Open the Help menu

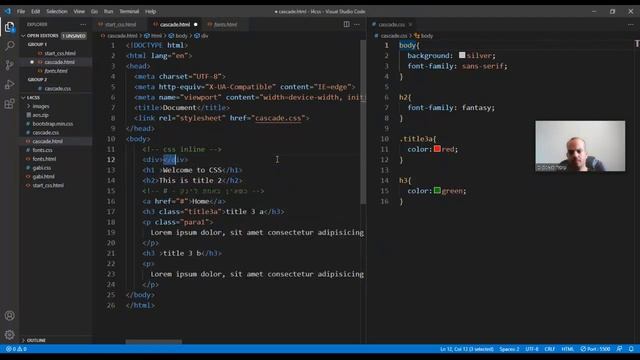pos(151,11)
